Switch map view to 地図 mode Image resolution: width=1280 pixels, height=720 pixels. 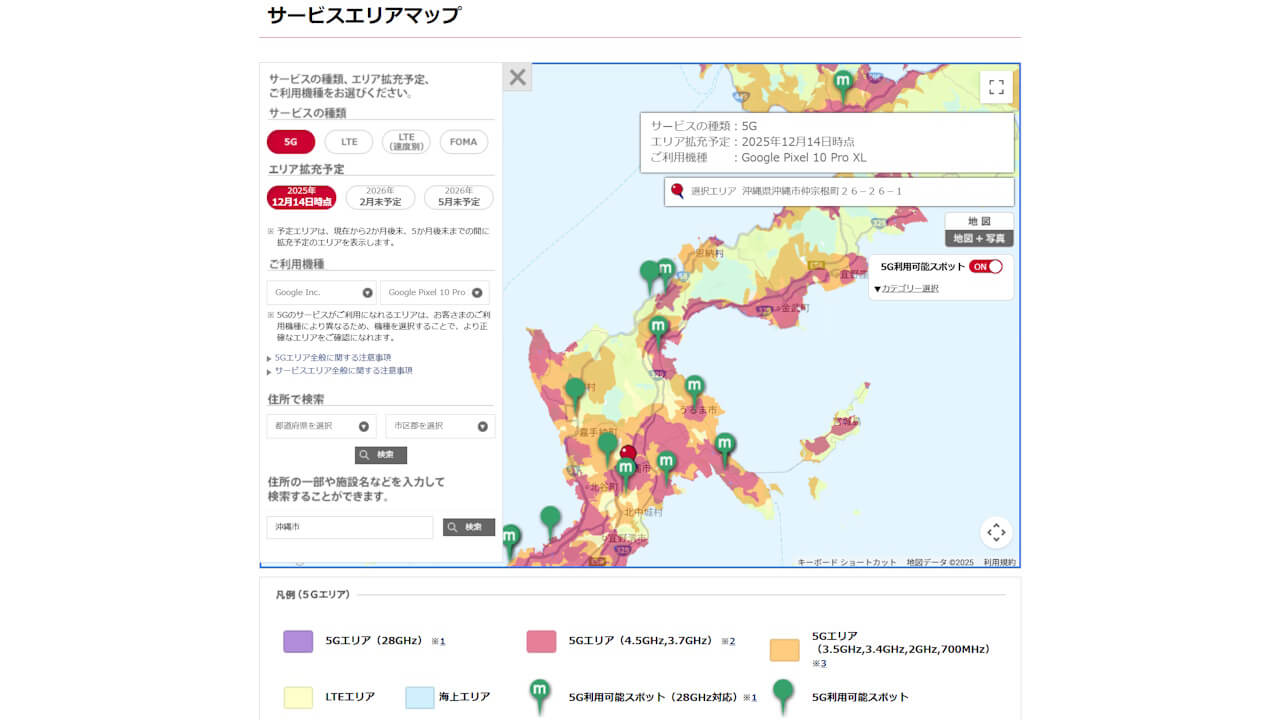click(x=981, y=219)
